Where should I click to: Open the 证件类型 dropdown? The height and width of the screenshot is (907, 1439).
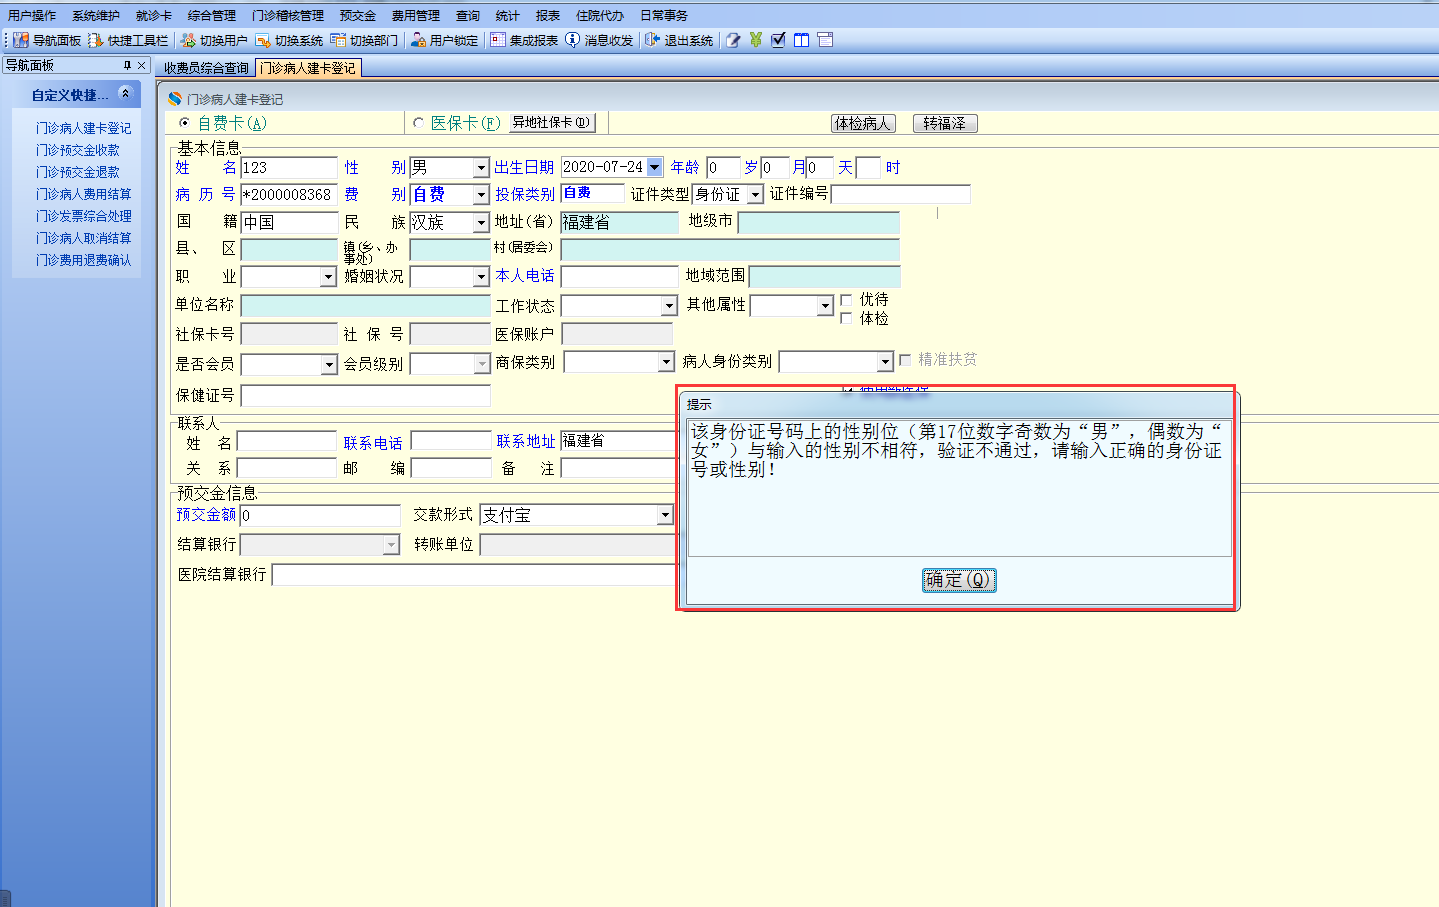click(x=755, y=195)
